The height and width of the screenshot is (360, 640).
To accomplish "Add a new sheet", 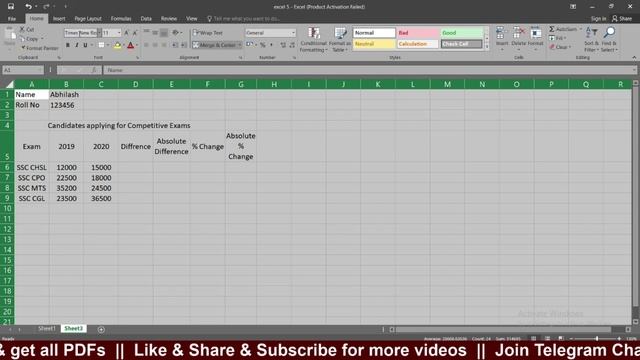I will tap(101, 329).
